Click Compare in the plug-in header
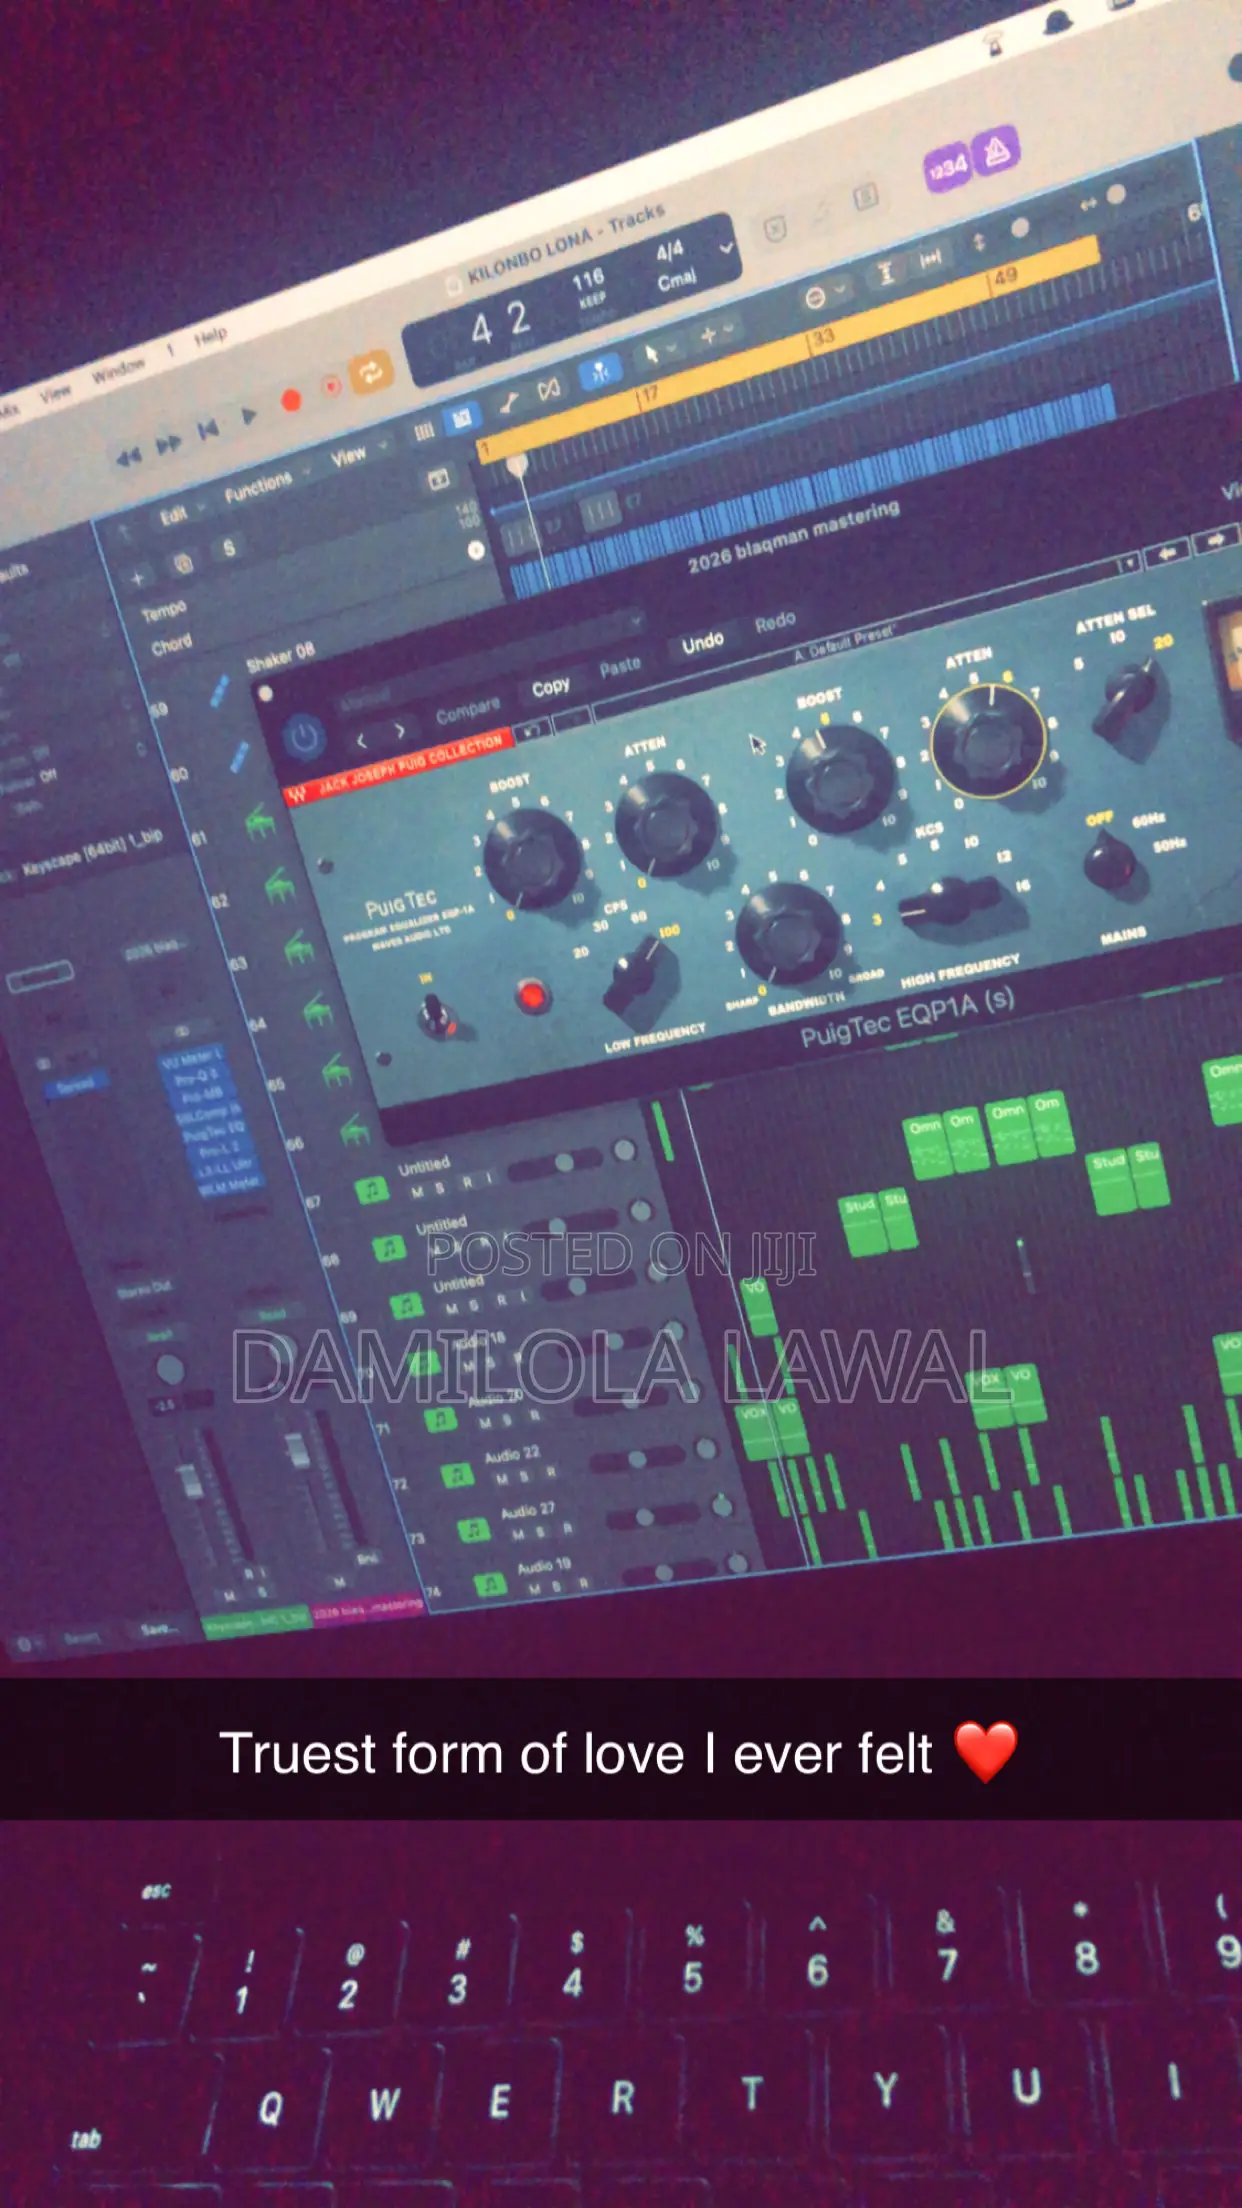Screen dimensions: 1242x2208 (x=467, y=711)
